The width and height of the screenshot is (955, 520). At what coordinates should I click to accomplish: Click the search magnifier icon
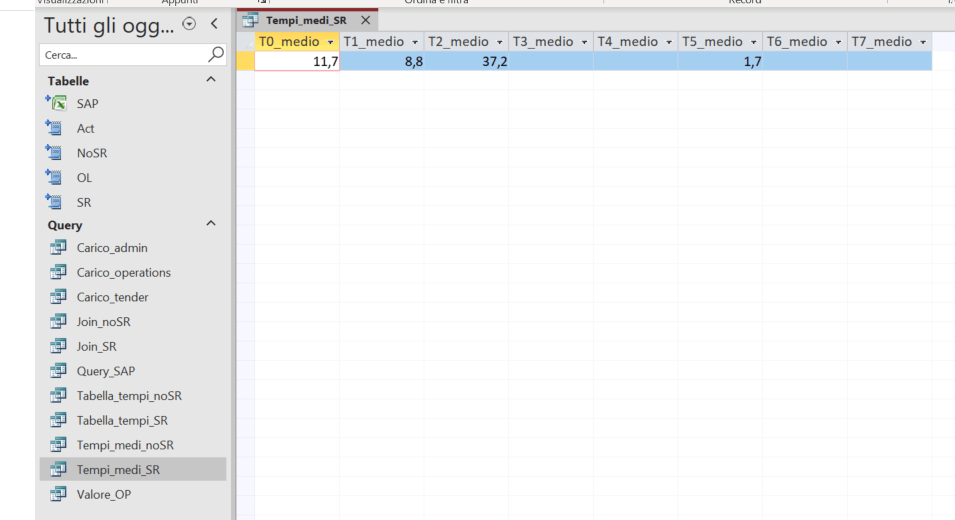tap(216, 54)
